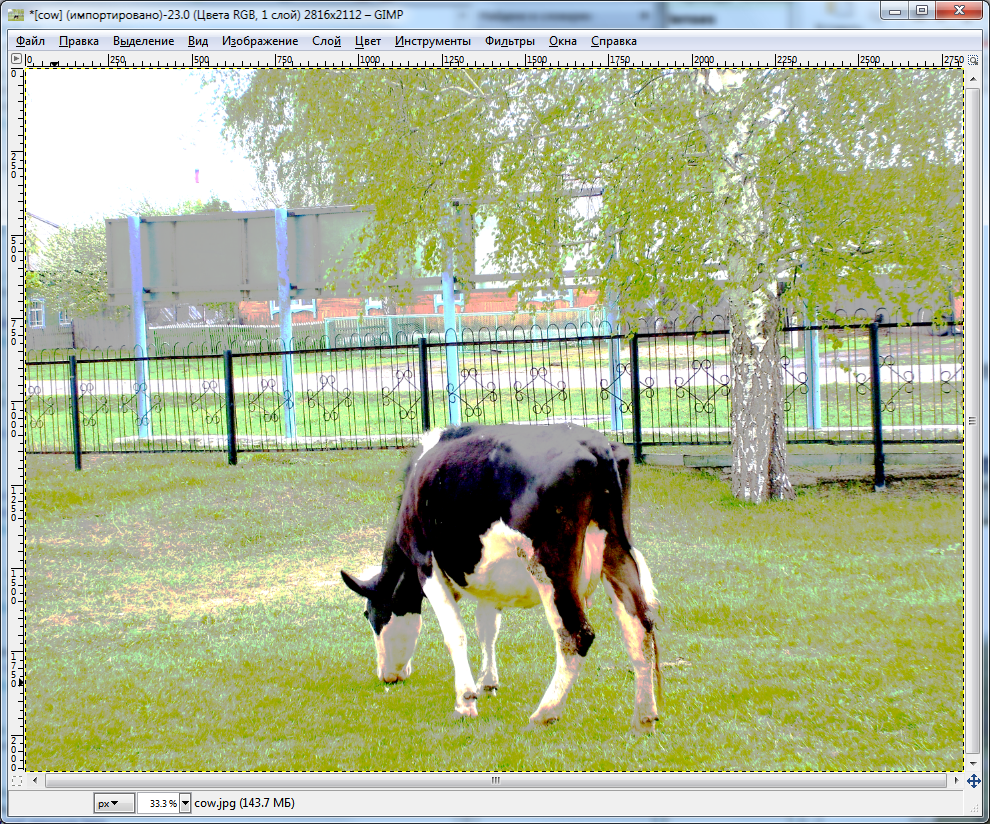Open the Инструменты menu

click(x=432, y=41)
